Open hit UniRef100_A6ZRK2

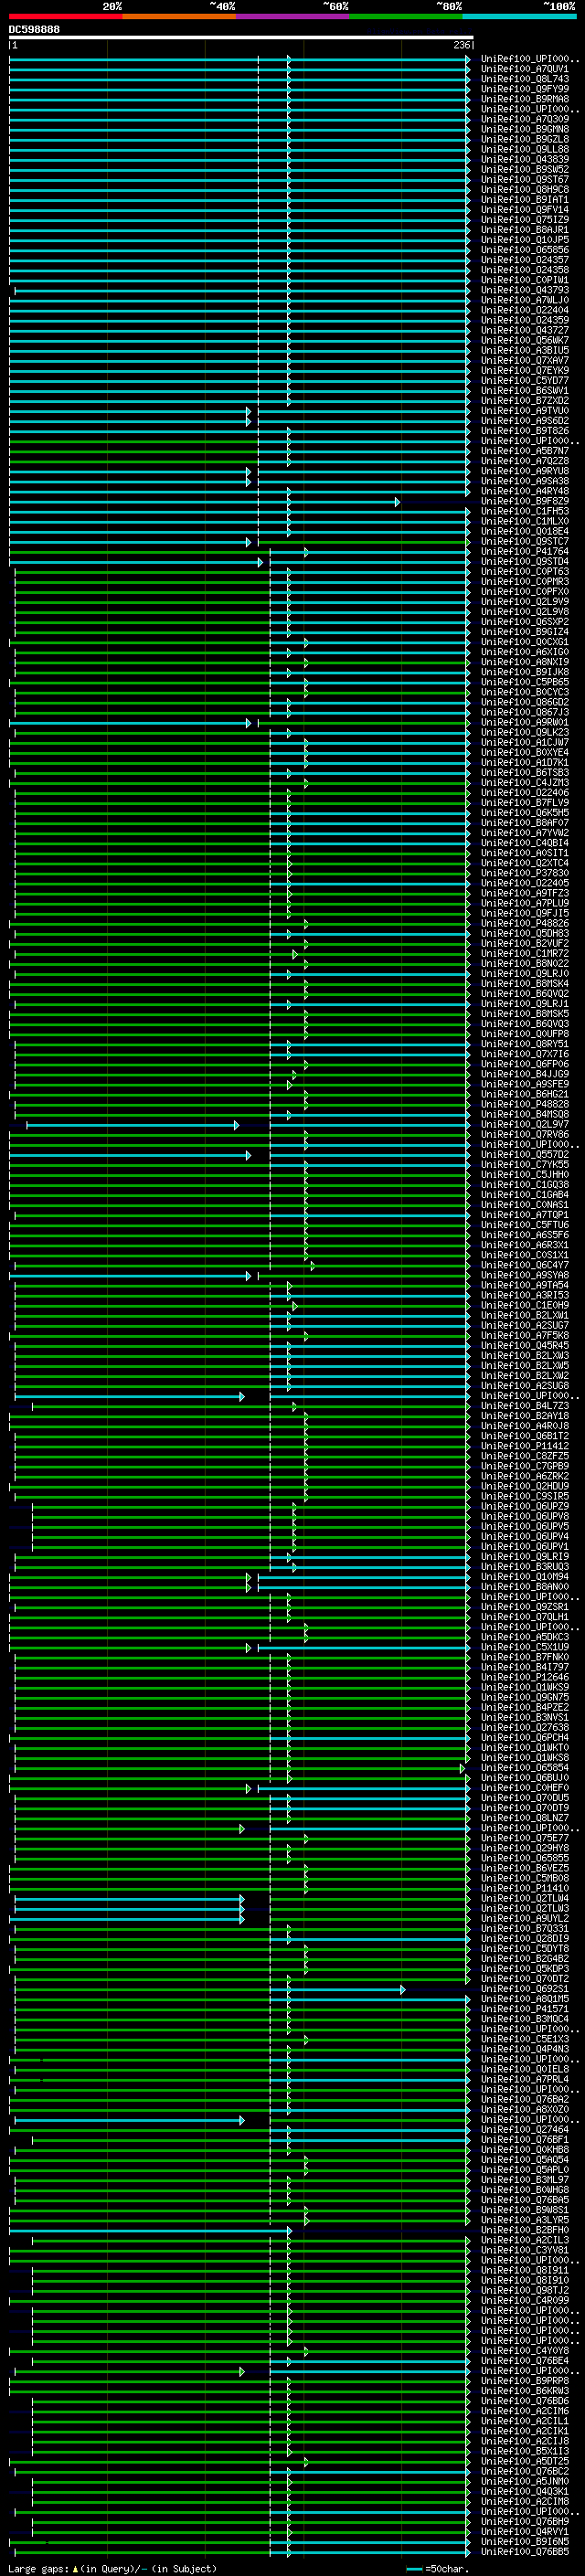pyautogui.click(x=525, y=1476)
